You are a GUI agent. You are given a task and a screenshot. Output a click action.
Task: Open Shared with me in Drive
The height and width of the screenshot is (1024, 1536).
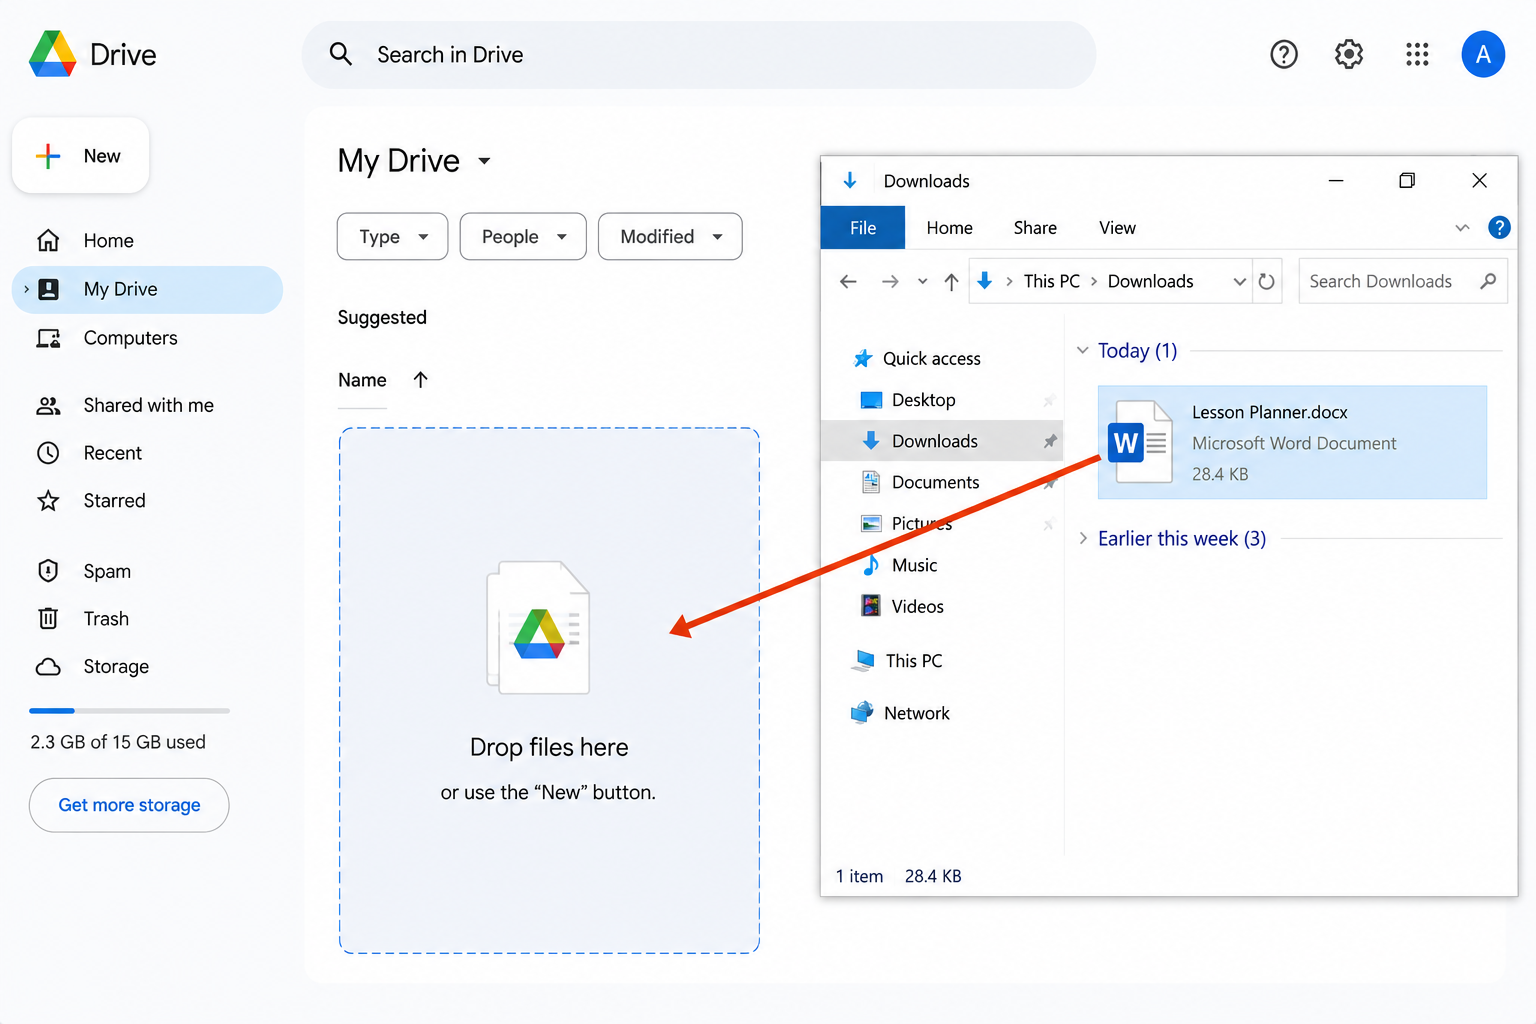(148, 405)
